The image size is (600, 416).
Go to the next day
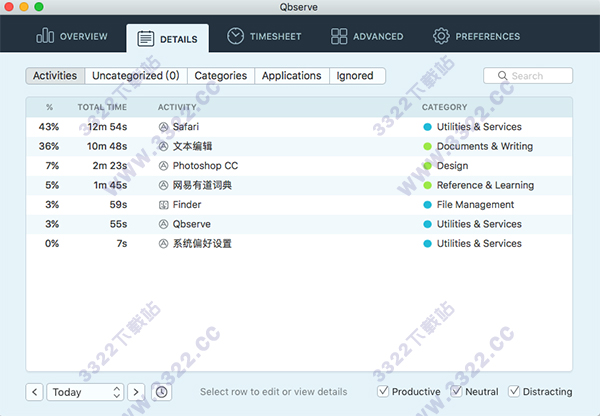(x=136, y=392)
